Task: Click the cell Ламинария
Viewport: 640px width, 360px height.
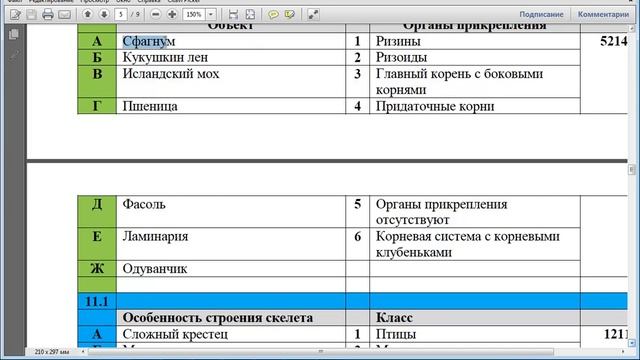Action: pyautogui.click(x=155, y=236)
